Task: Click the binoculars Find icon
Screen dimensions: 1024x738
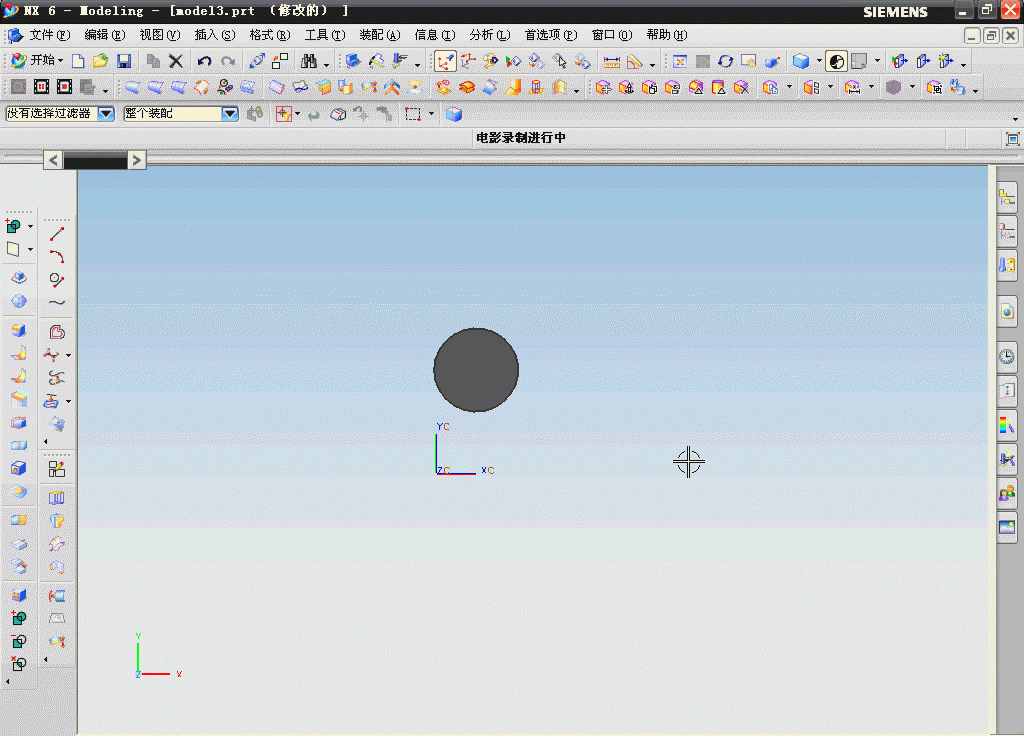Action: tap(309, 61)
